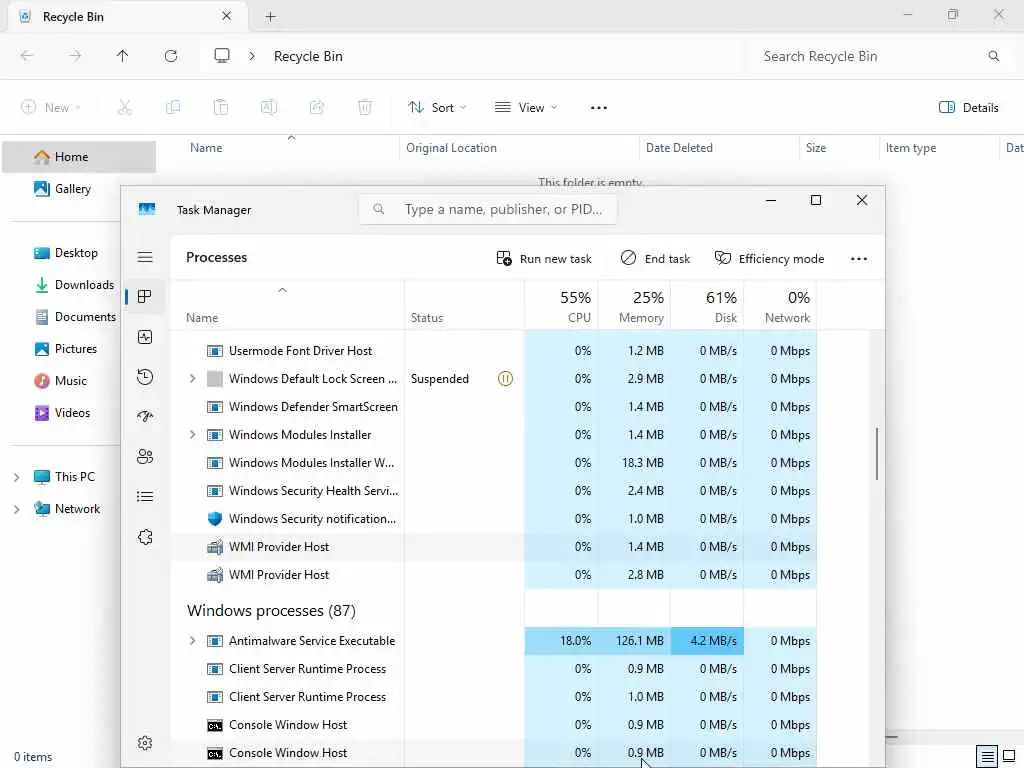Sort processes by Network column

click(x=781, y=307)
